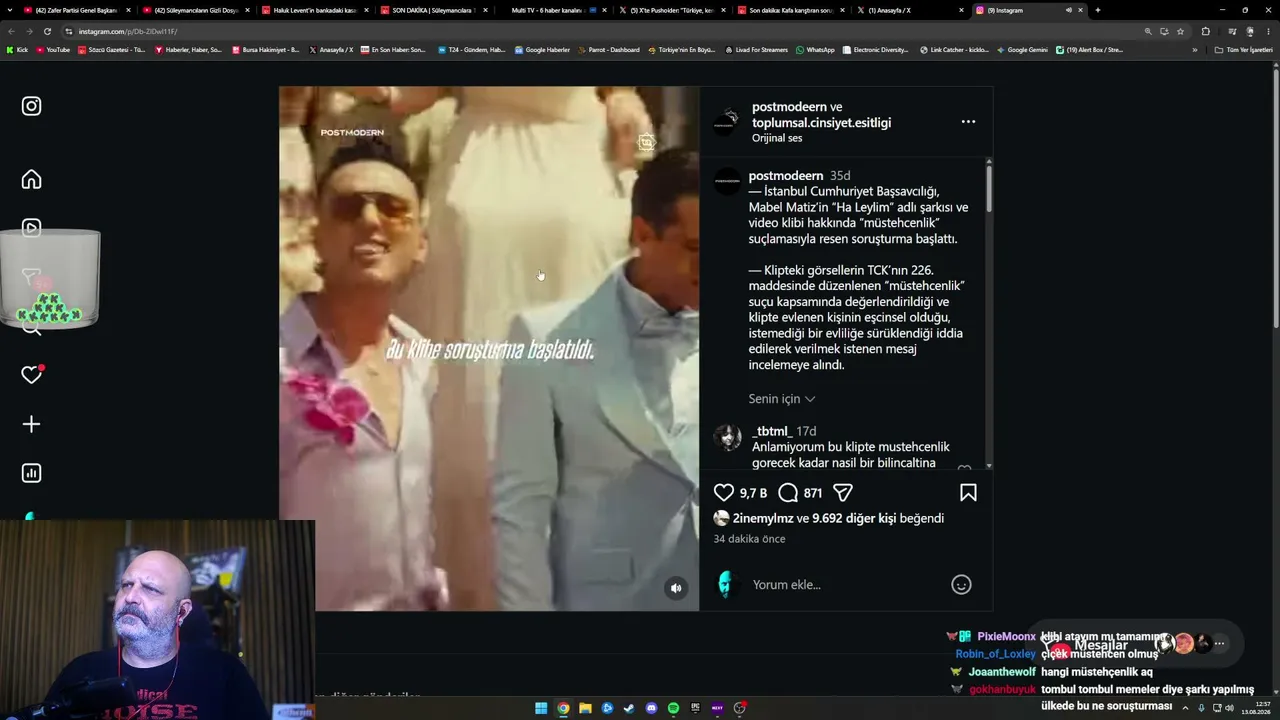
Task: Open the Instagram dashboard chart icon
Action: [x=32, y=473]
